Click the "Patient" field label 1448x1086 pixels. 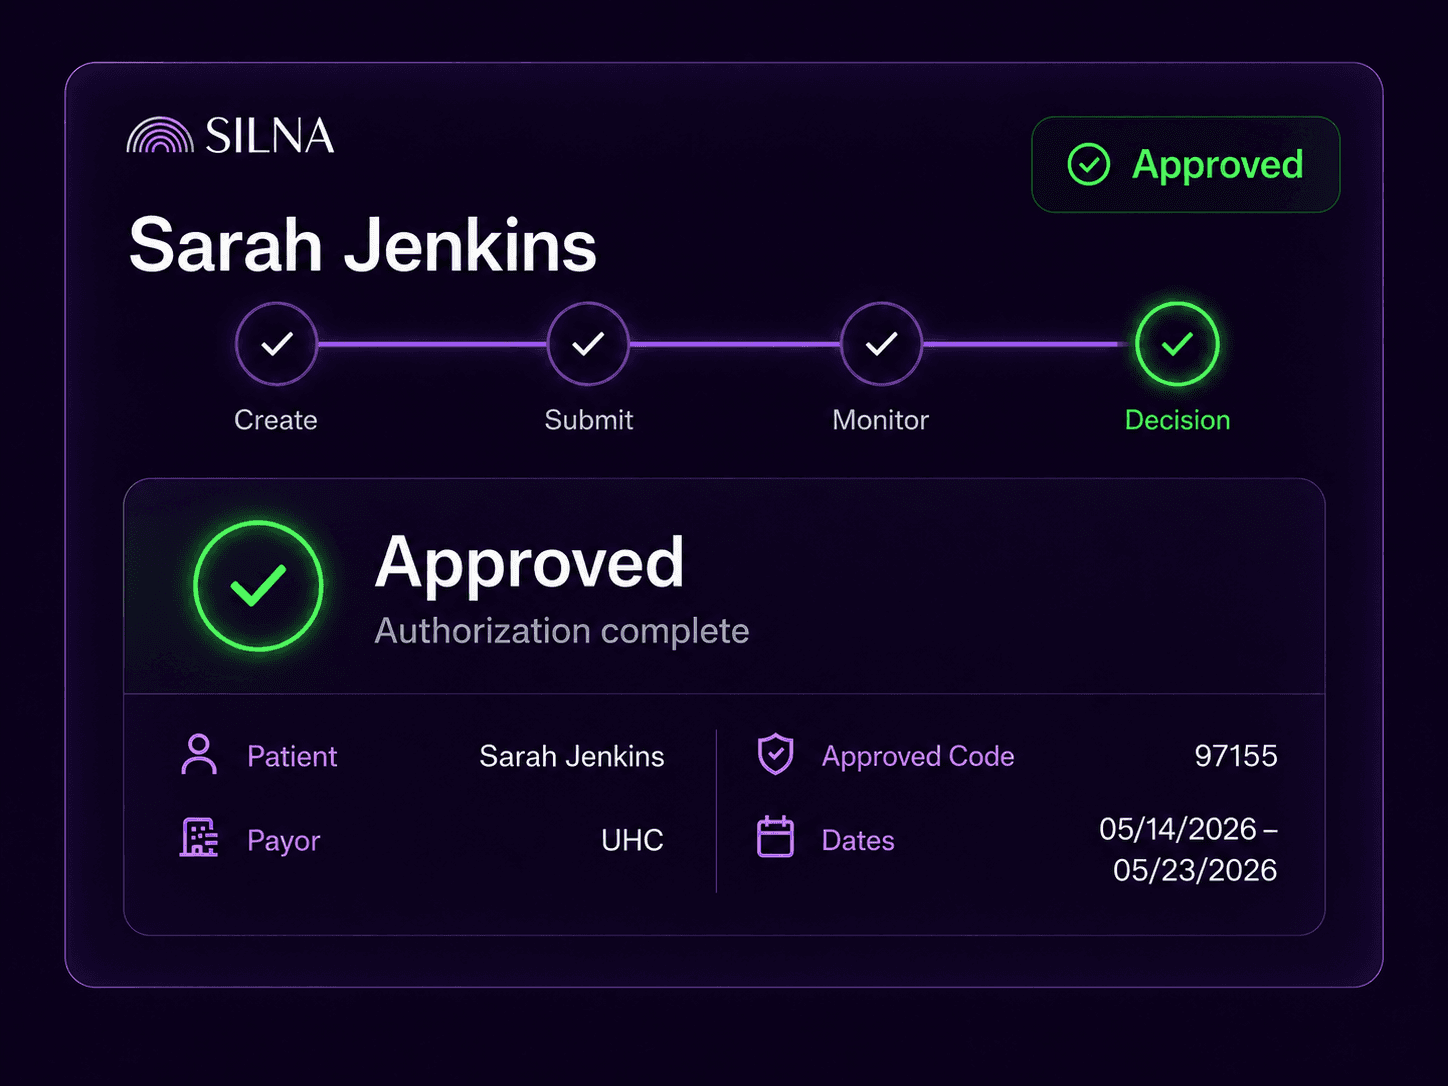292,756
